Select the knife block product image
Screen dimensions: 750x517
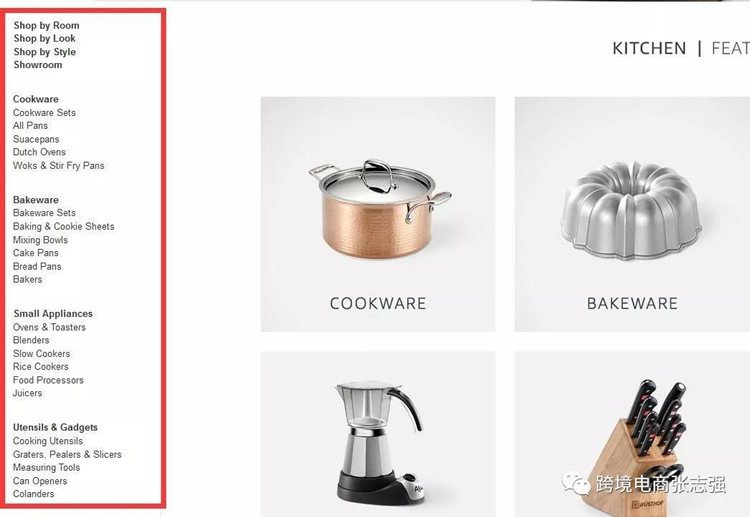(632, 434)
